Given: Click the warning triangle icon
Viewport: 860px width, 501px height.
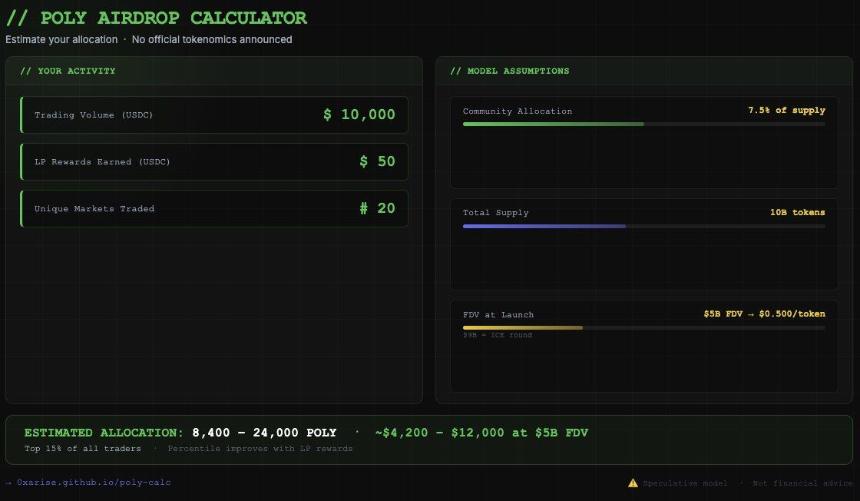Looking at the screenshot, I should [633, 483].
